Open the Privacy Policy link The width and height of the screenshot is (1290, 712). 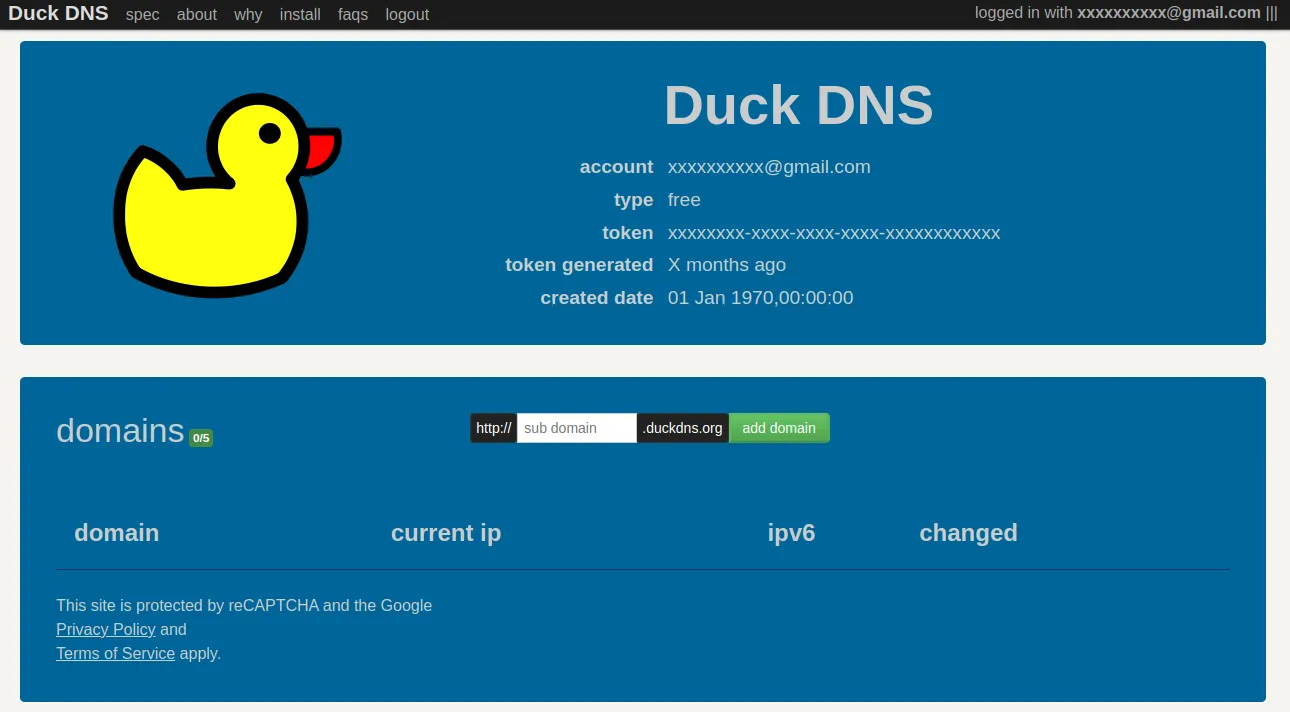click(106, 629)
